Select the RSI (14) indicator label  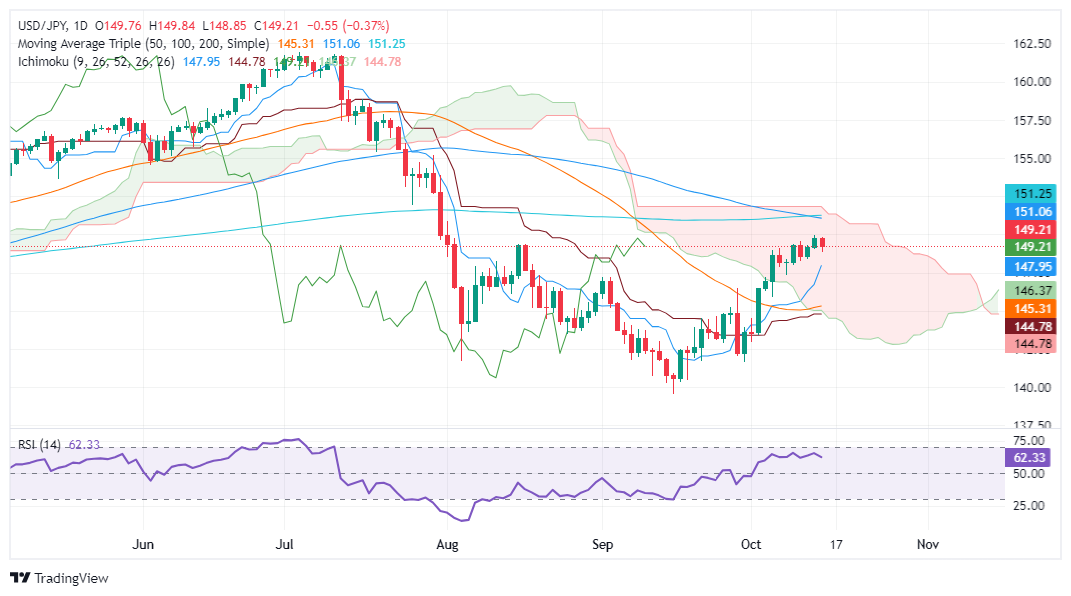point(39,445)
